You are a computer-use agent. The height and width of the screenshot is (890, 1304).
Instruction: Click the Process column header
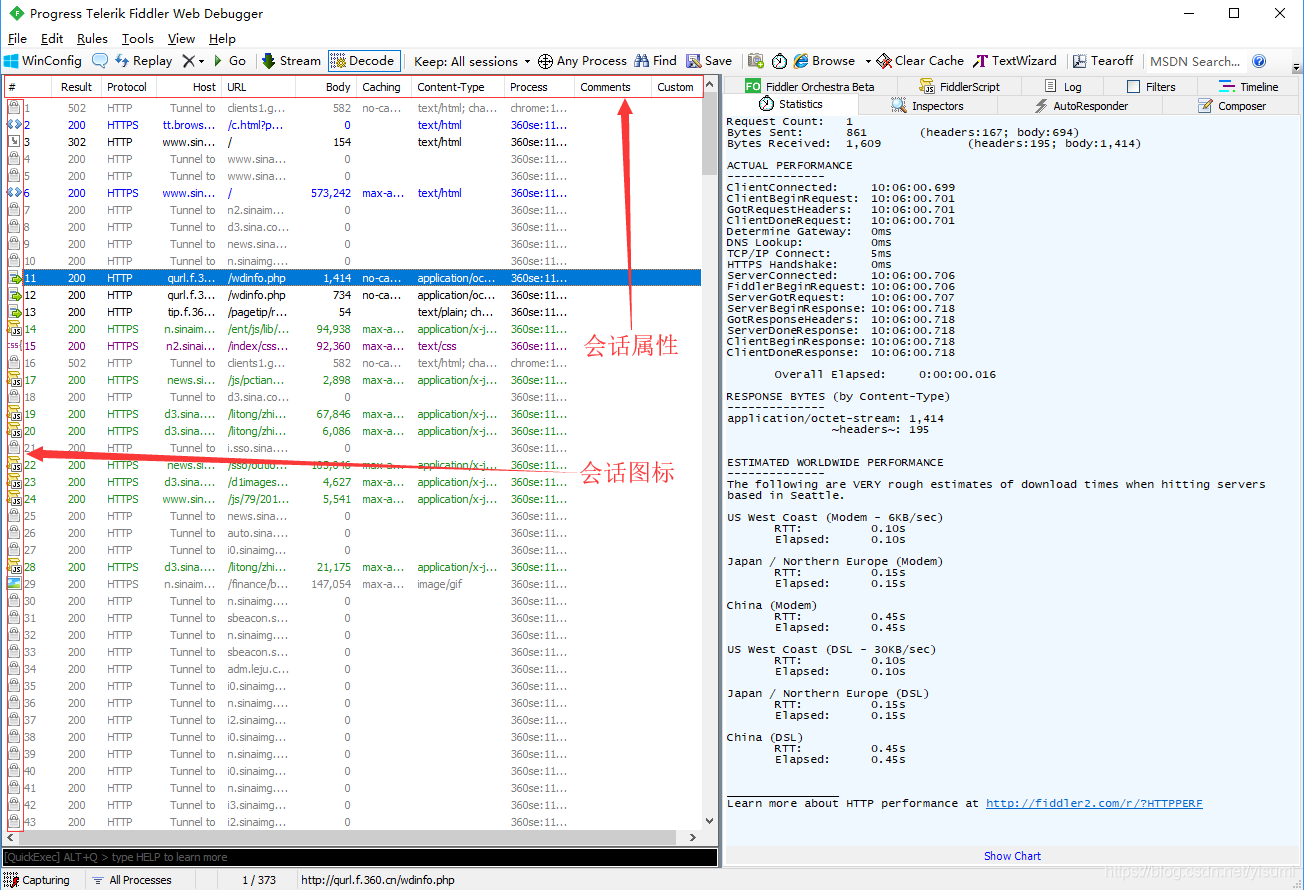point(540,87)
